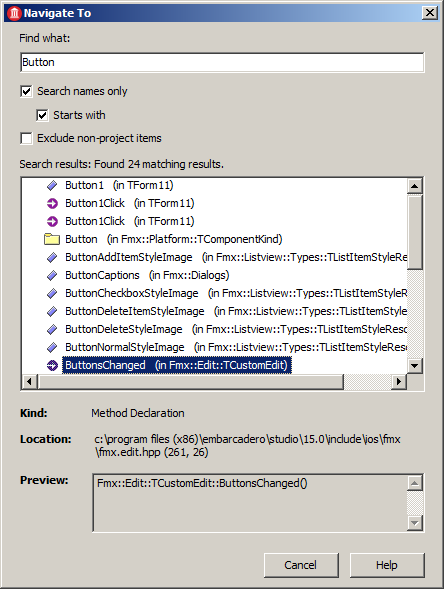Image resolution: width=444 pixels, height=589 pixels.
Task: Enable Exclude non-project items
Action: (26, 138)
